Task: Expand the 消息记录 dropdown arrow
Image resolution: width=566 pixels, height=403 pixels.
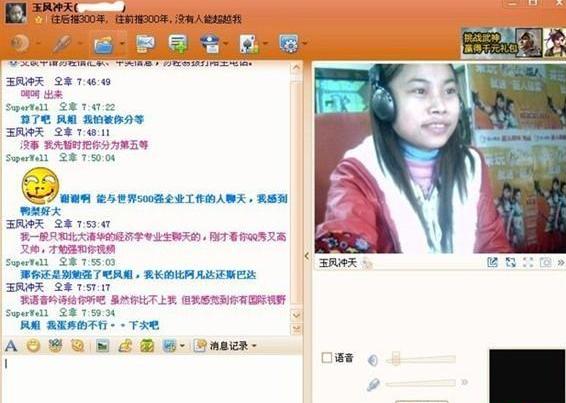Action: click(x=254, y=346)
